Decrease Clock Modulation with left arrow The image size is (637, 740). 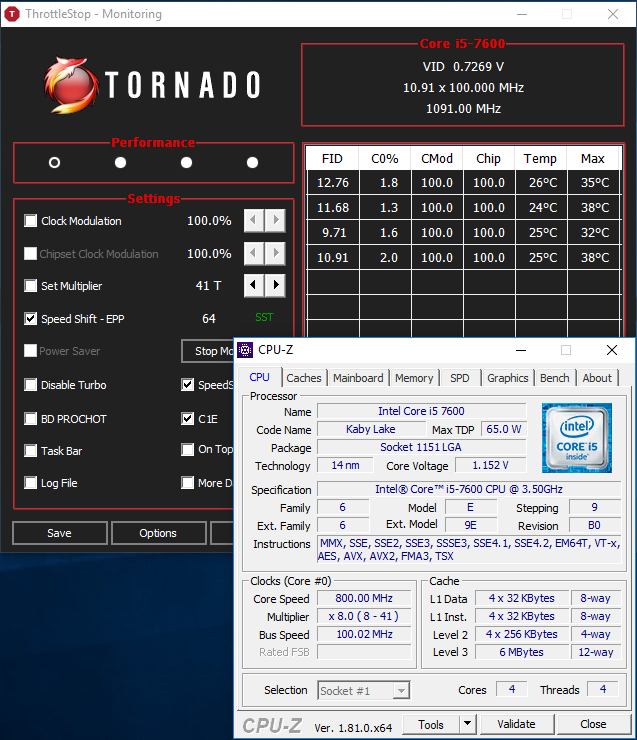pos(253,220)
